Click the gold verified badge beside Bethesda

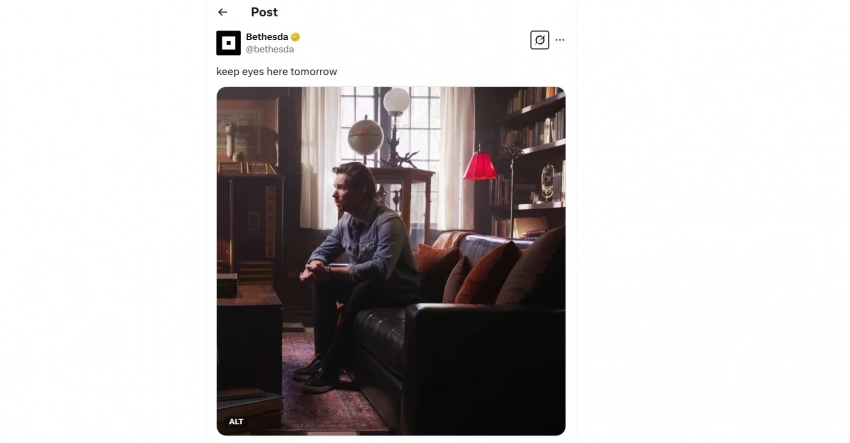pos(295,37)
